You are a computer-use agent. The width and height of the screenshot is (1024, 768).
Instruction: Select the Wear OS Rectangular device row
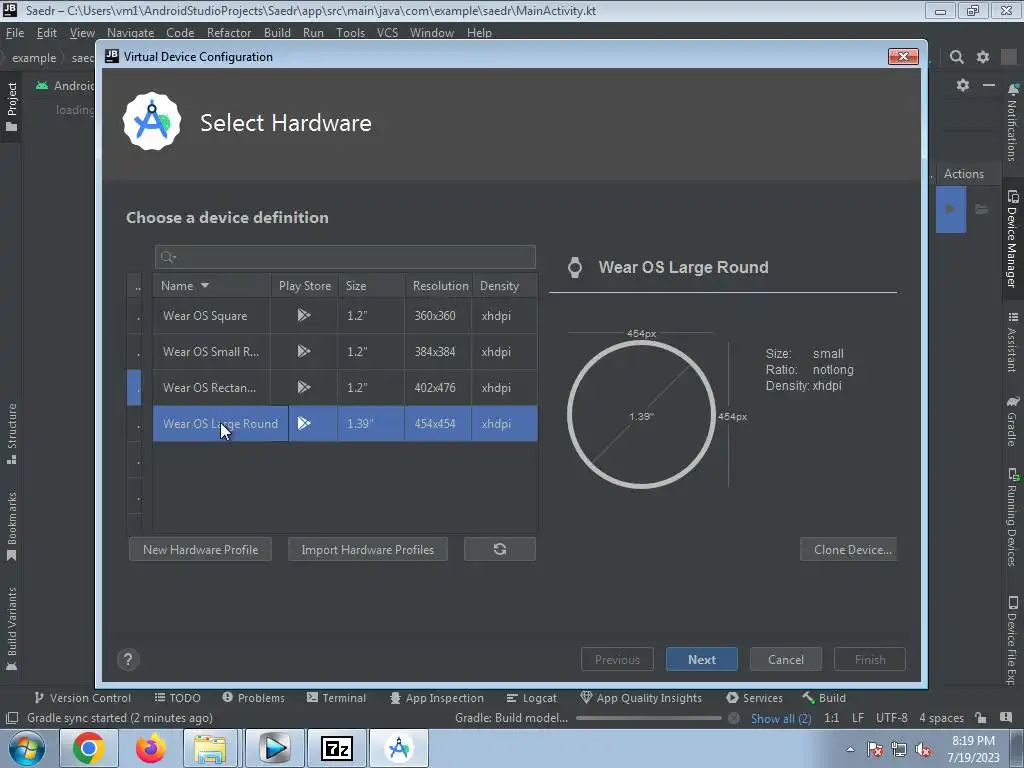345,387
